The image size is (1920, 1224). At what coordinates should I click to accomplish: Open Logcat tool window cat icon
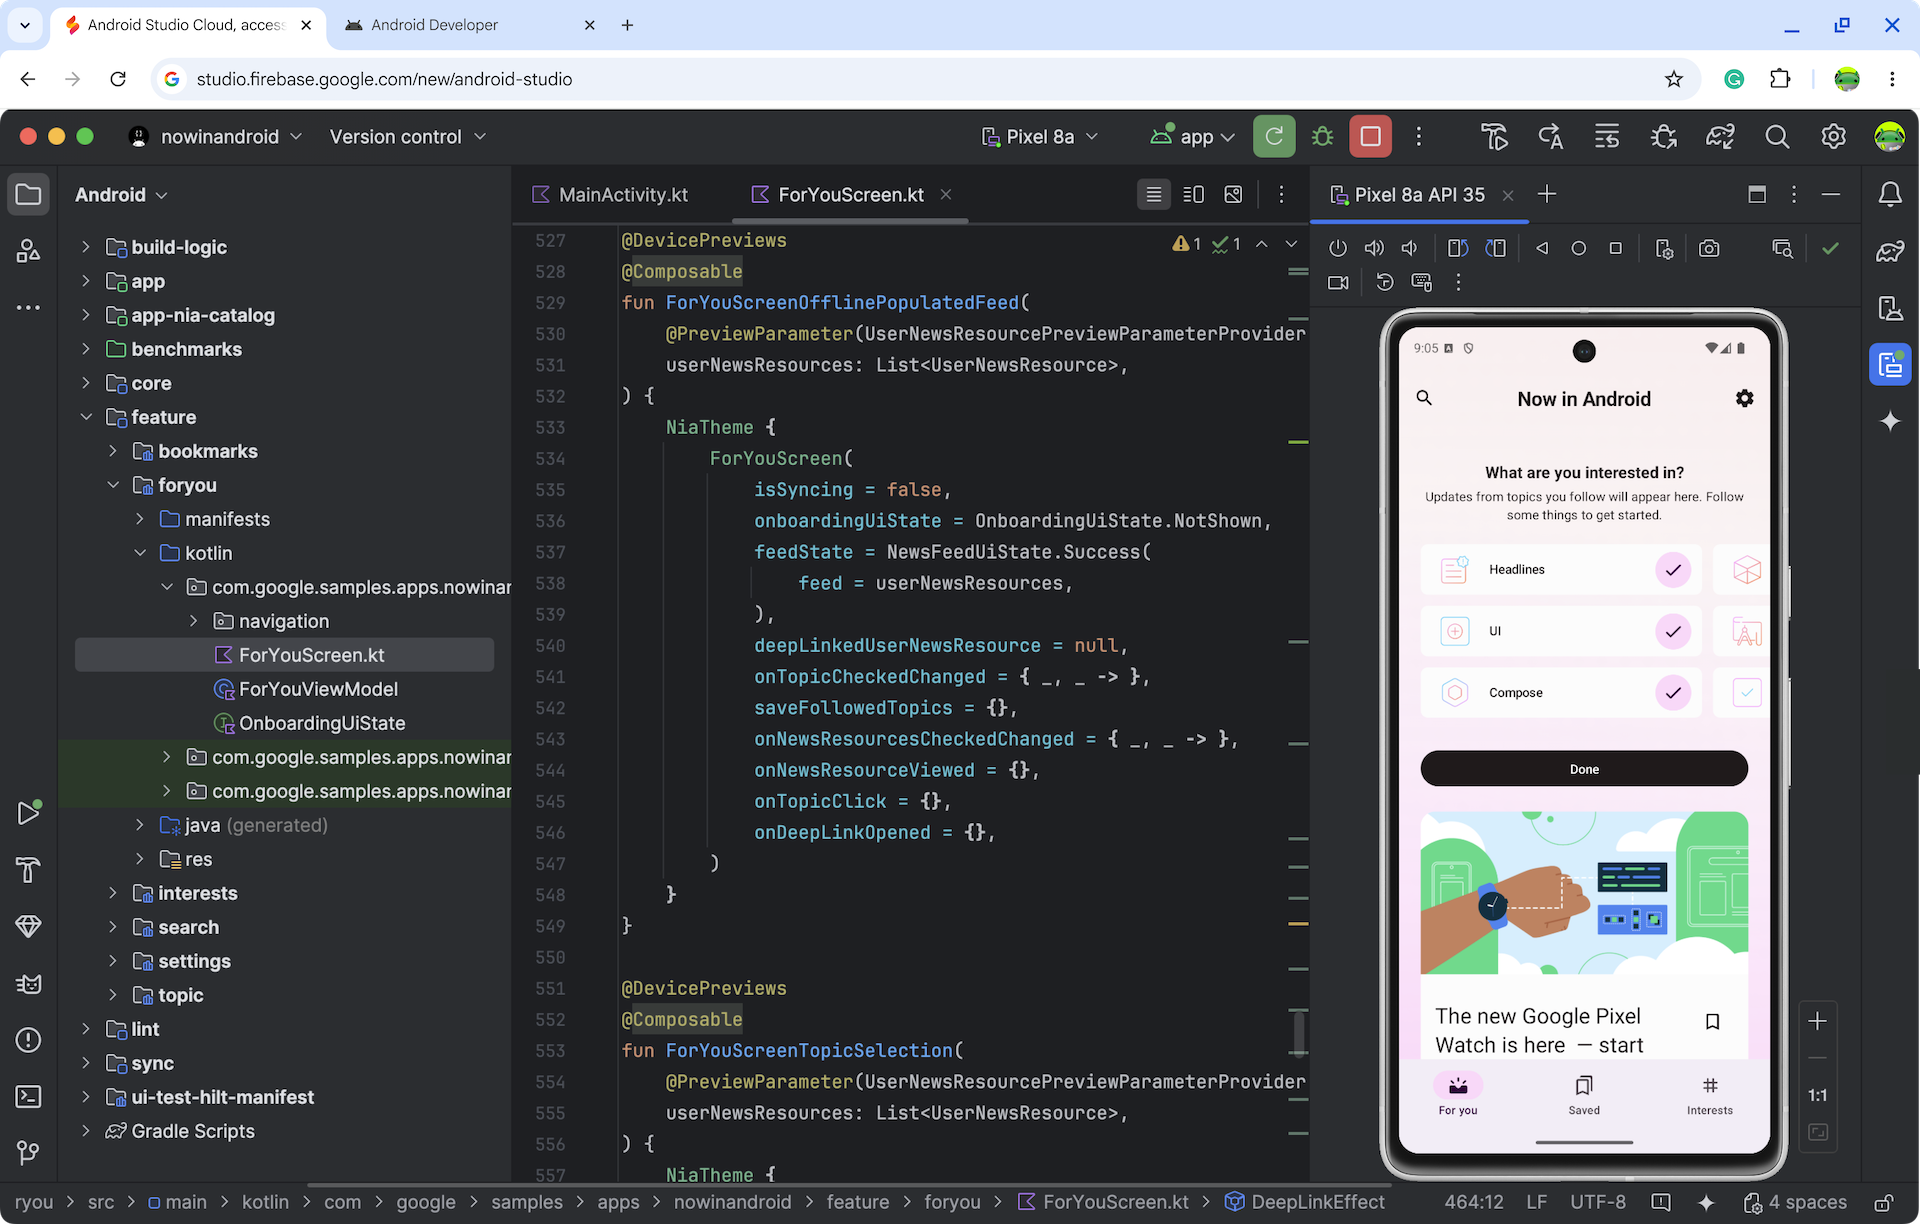[28, 984]
